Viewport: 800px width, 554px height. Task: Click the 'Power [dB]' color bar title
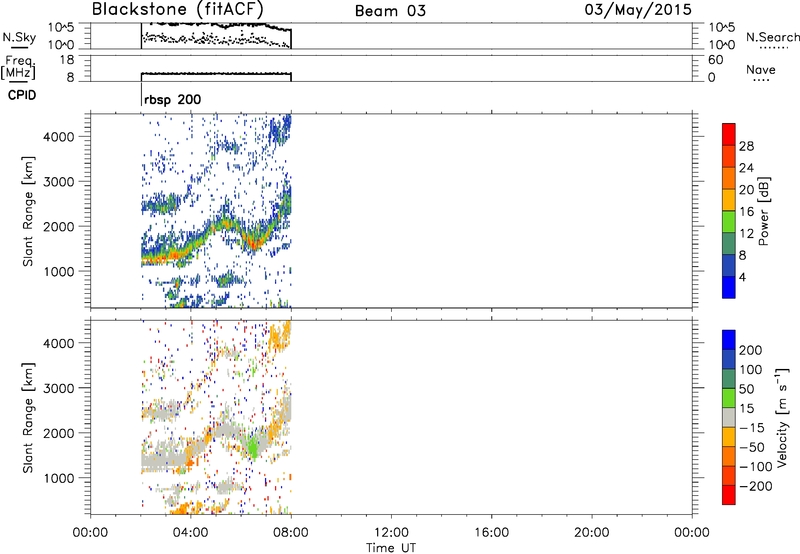[x=764, y=211]
